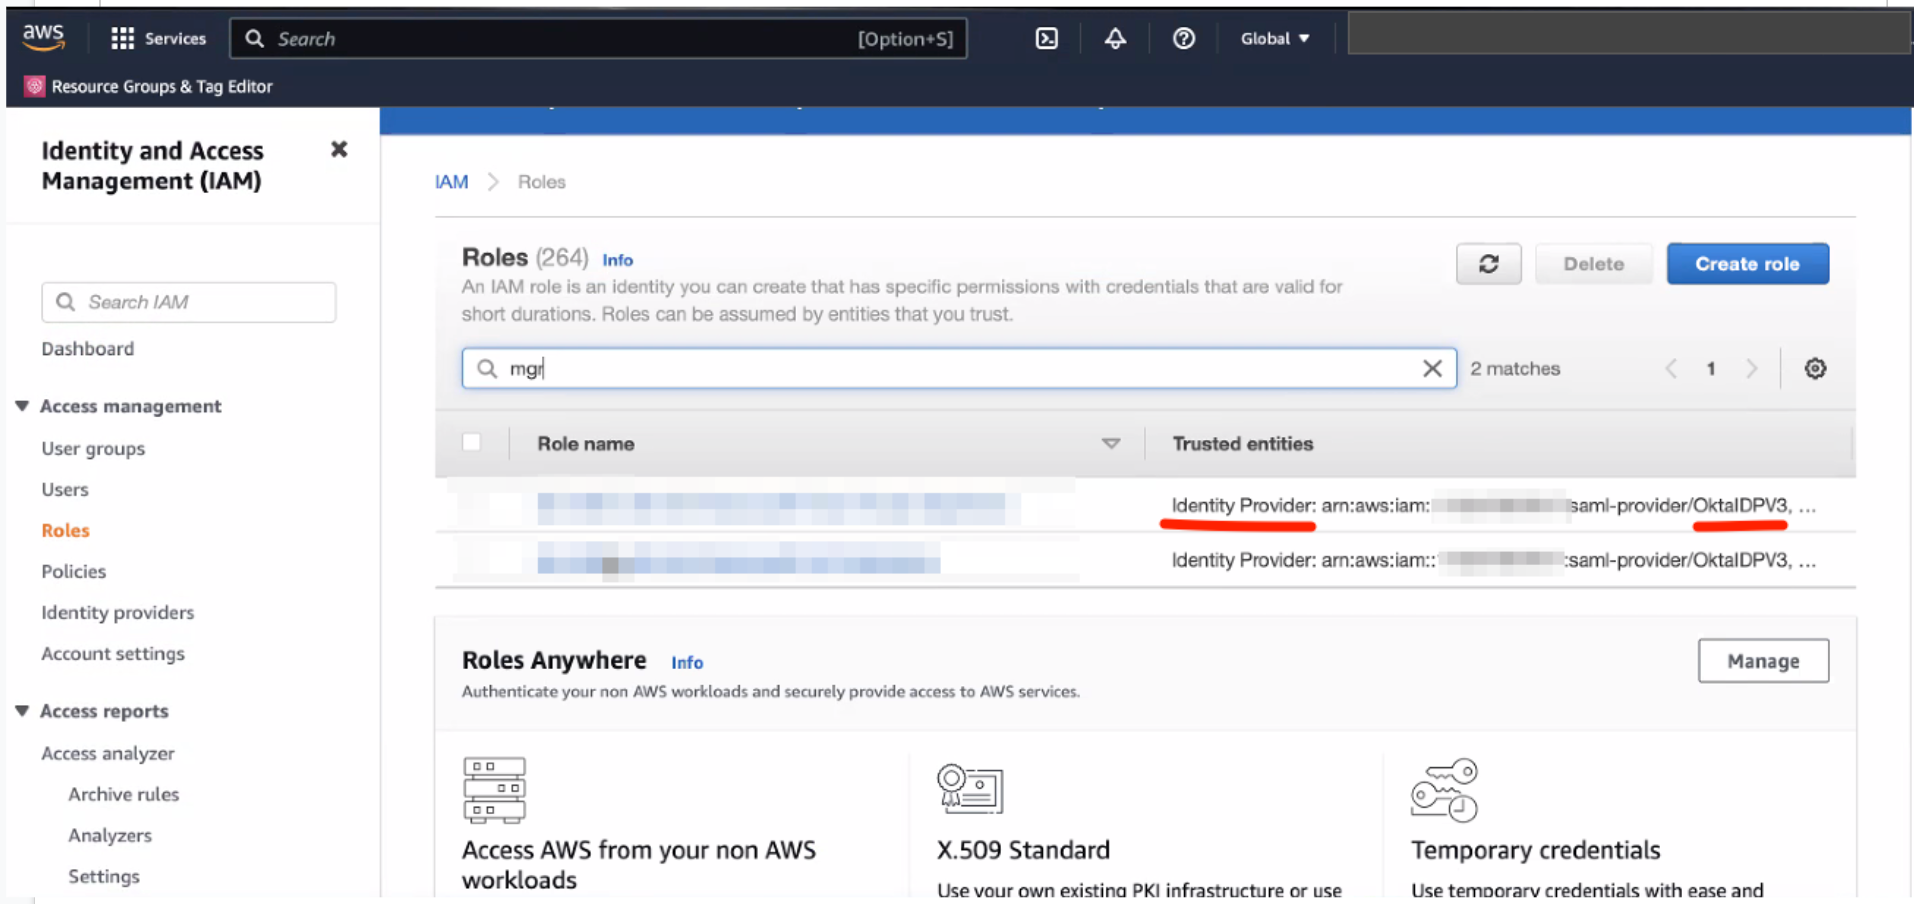This screenshot has height=904, width=1914.
Task: Open Archive rules under Access analyzer
Action: click(x=123, y=794)
